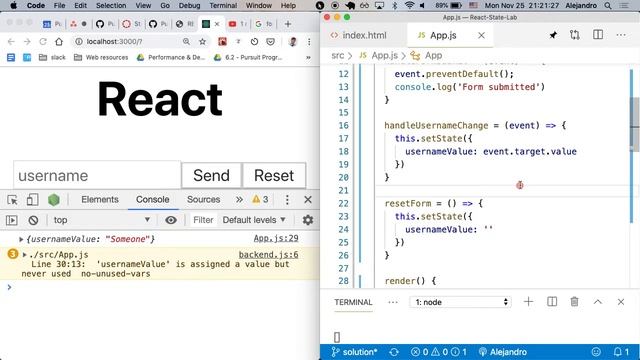Open the terminal panel ellipsis menu
The width and height of the screenshot is (640, 360).
(x=393, y=302)
